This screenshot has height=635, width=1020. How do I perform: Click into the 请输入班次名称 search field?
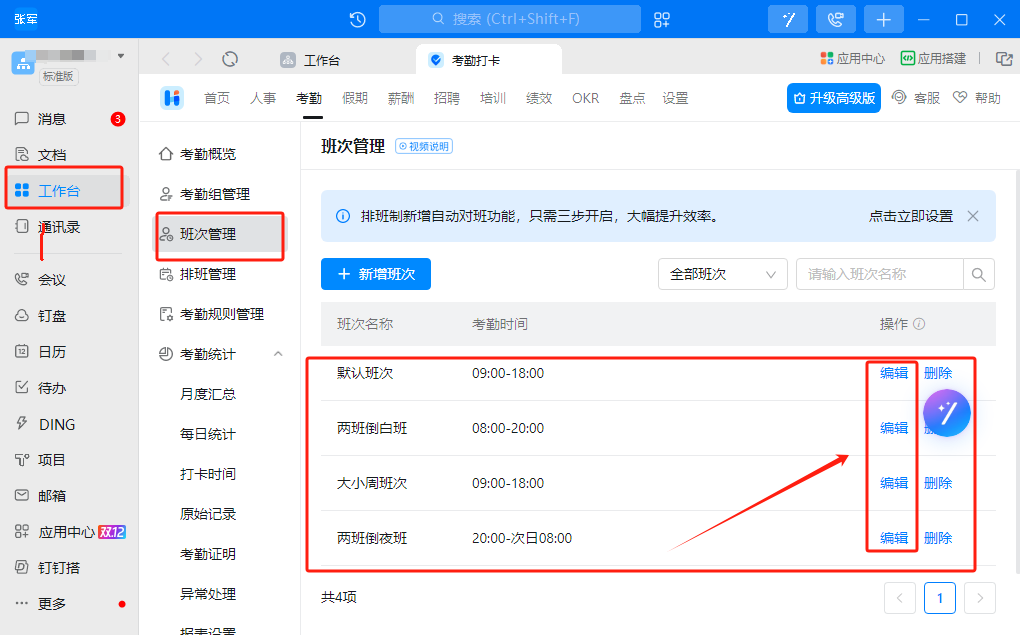point(878,274)
